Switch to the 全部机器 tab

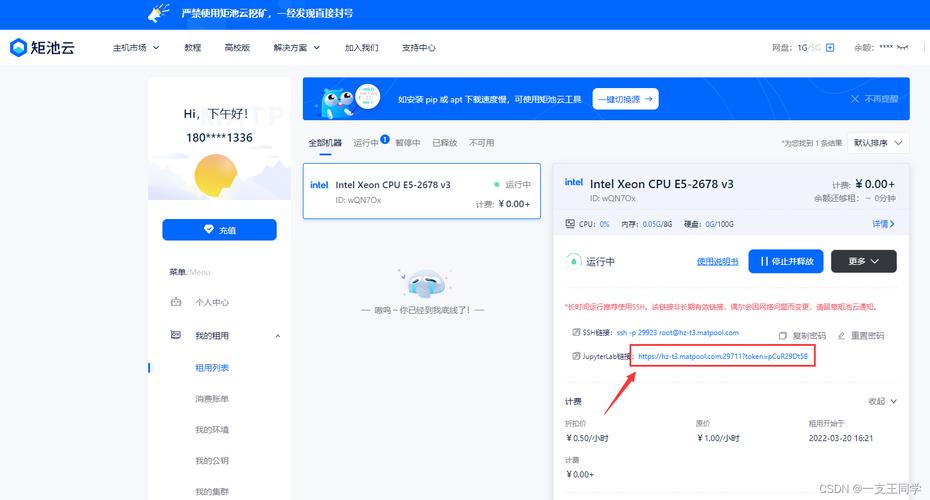(325, 143)
